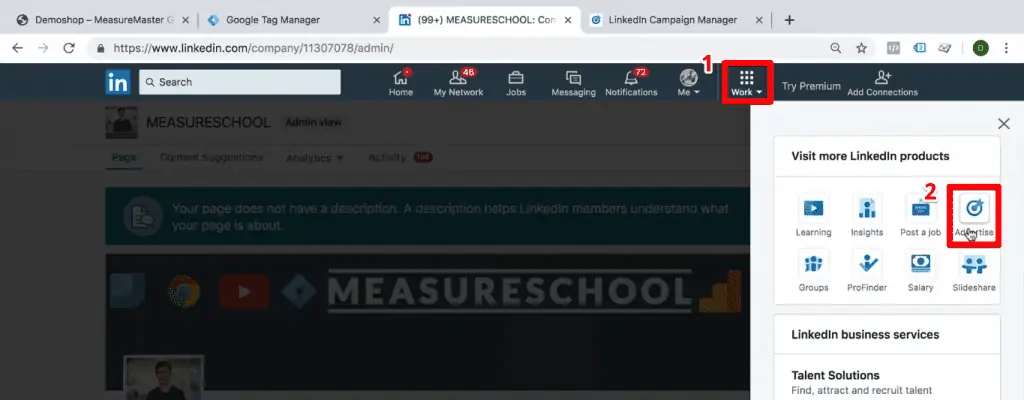Image resolution: width=1024 pixels, height=400 pixels.
Task: Open the Content Suggestions tab
Action: tap(212, 158)
